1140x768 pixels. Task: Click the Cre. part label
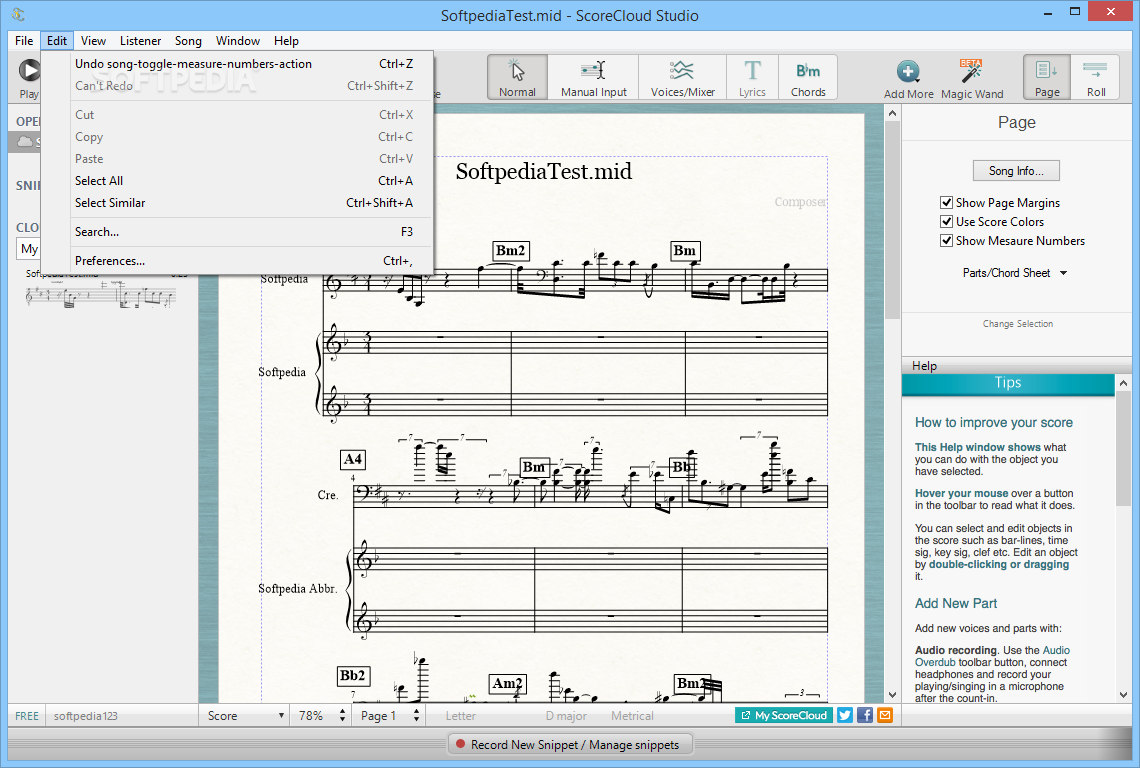(327, 495)
